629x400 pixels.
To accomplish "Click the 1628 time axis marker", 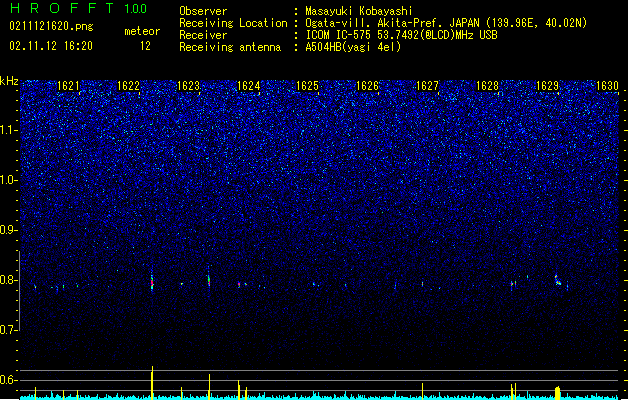I will (x=487, y=86).
